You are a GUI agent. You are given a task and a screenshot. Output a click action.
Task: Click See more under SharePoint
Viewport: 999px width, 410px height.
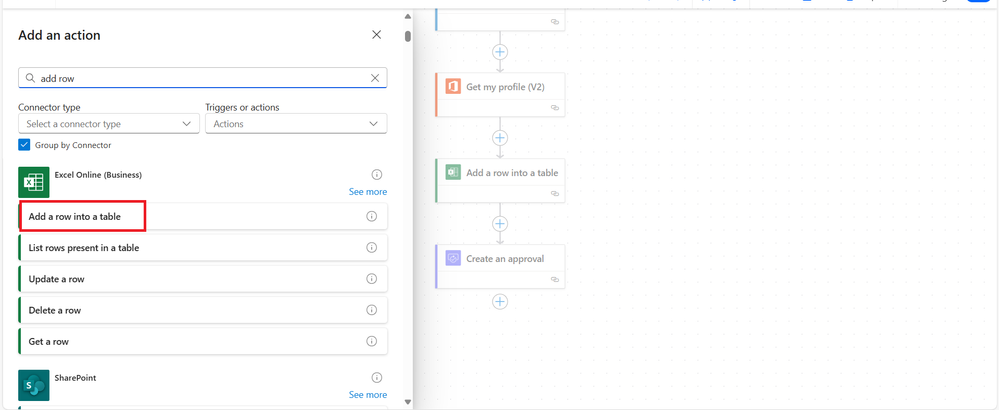pos(368,395)
